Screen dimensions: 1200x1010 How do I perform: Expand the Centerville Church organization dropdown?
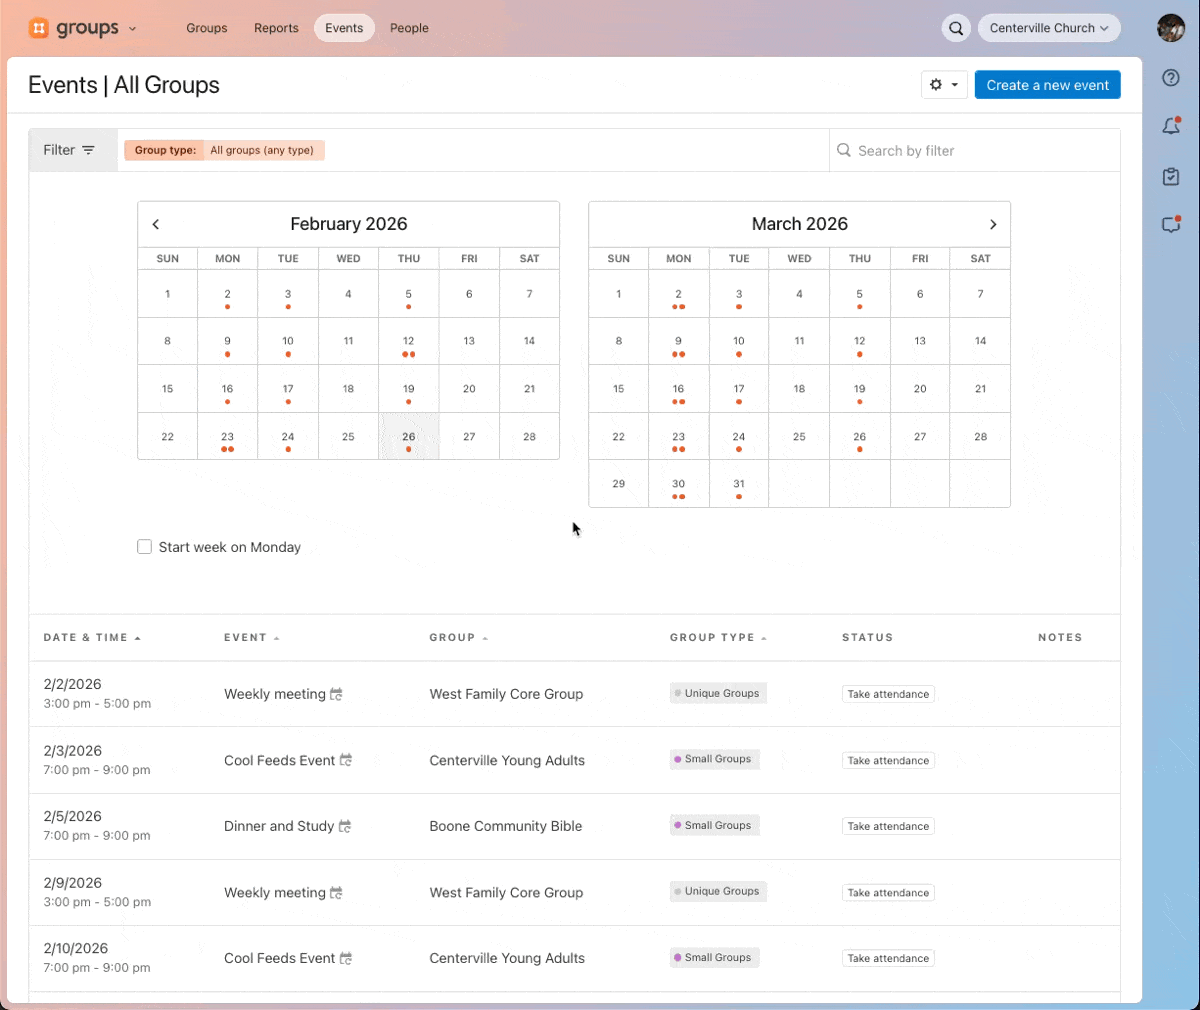click(1048, 28)
